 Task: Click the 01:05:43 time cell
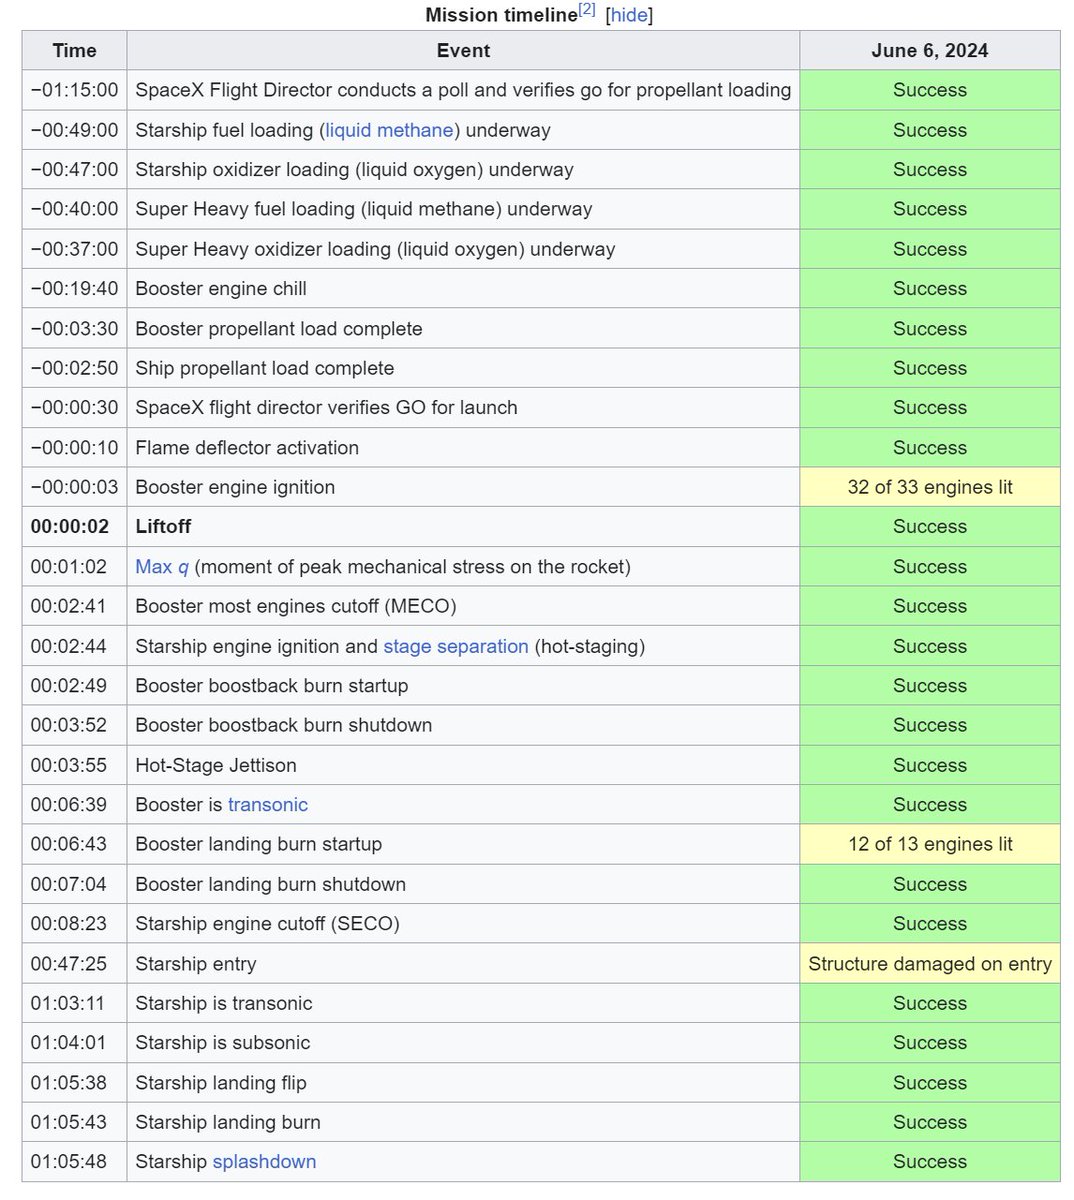coord(74,1122)
